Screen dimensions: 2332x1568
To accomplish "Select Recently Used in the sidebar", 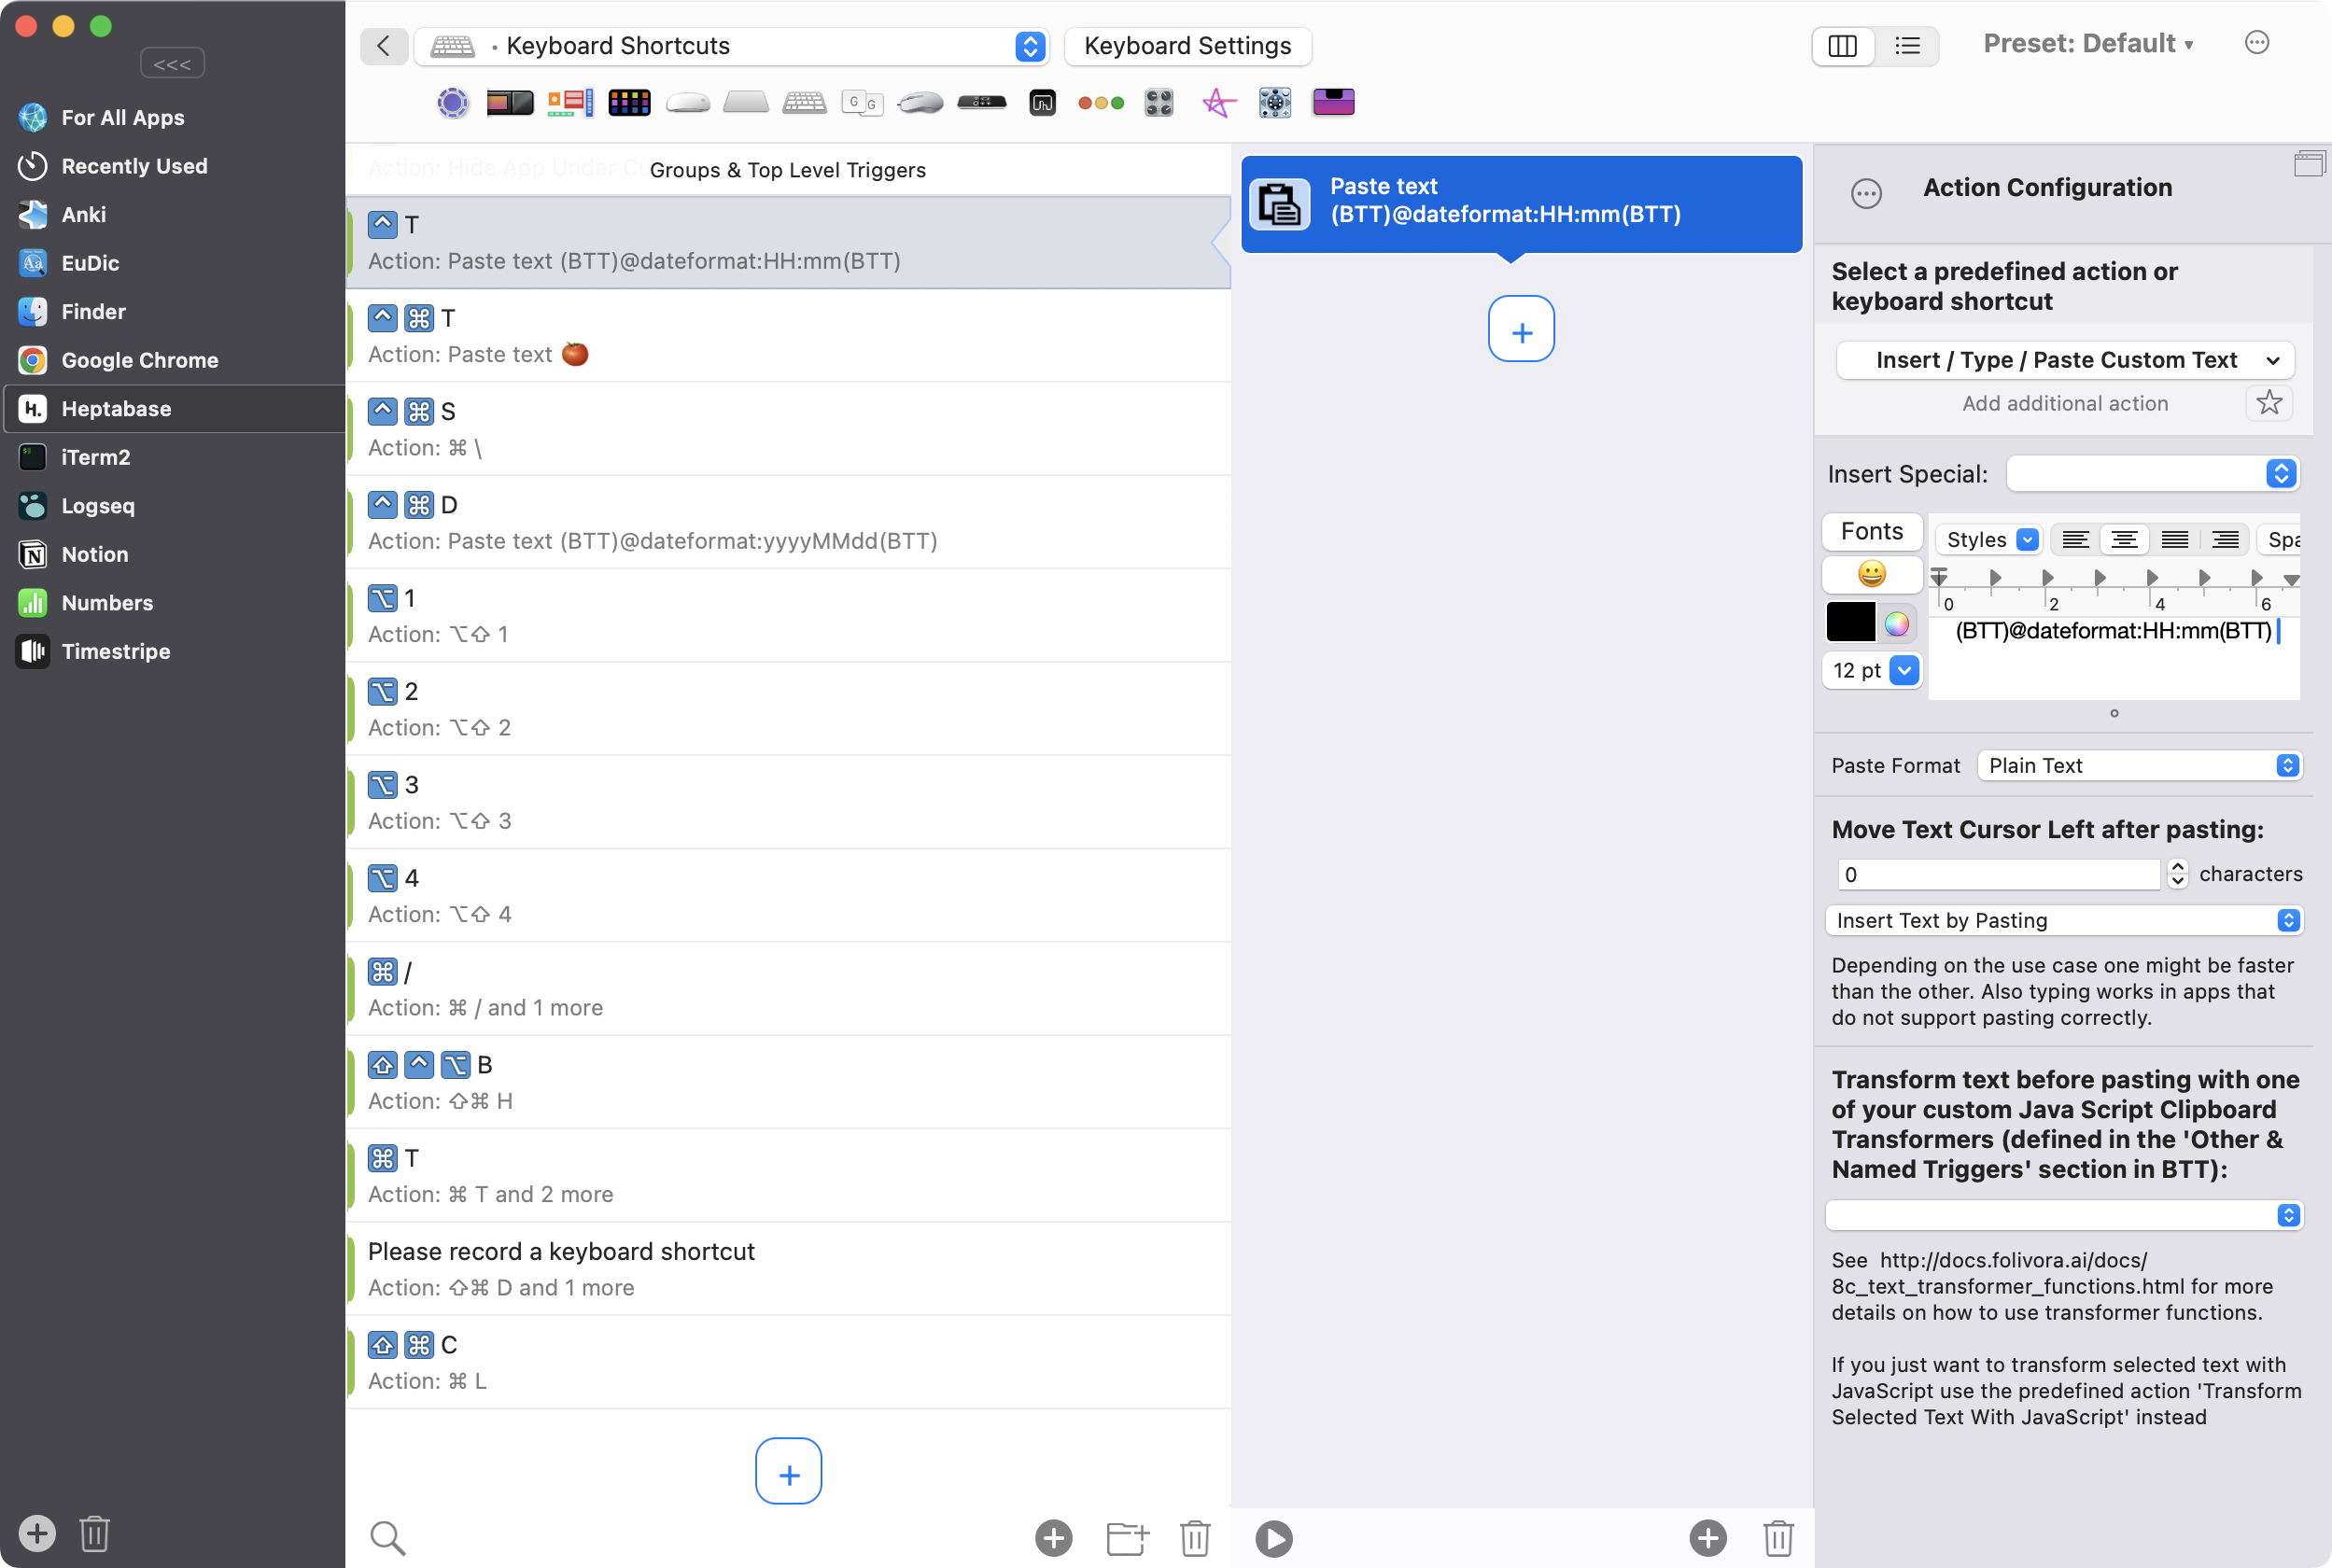I will [134, 166].
